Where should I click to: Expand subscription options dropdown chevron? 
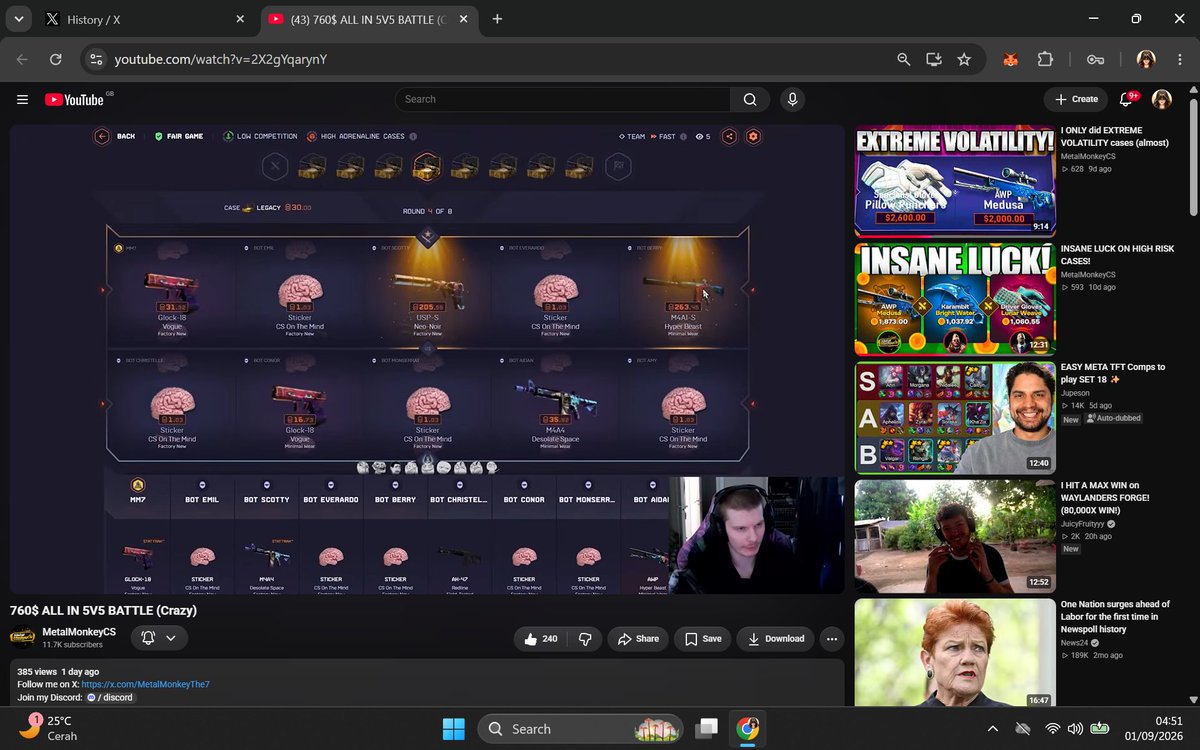[171, 638]
